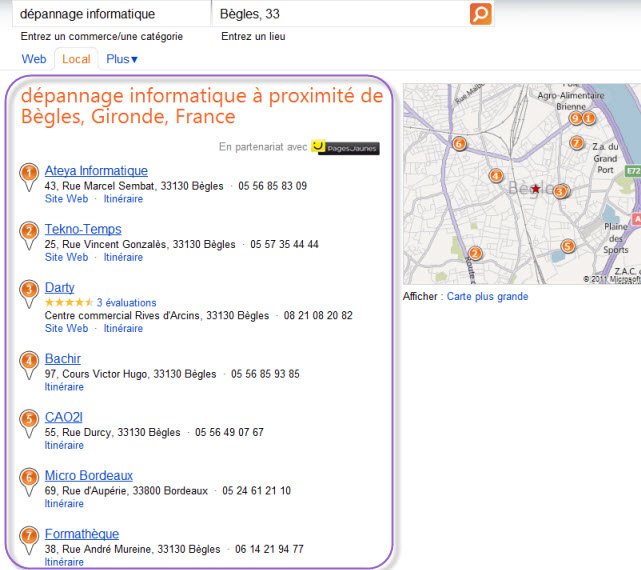Open the Tekno-Temps listing
This screenshot has height=570, width=641.
click(83, 229)
